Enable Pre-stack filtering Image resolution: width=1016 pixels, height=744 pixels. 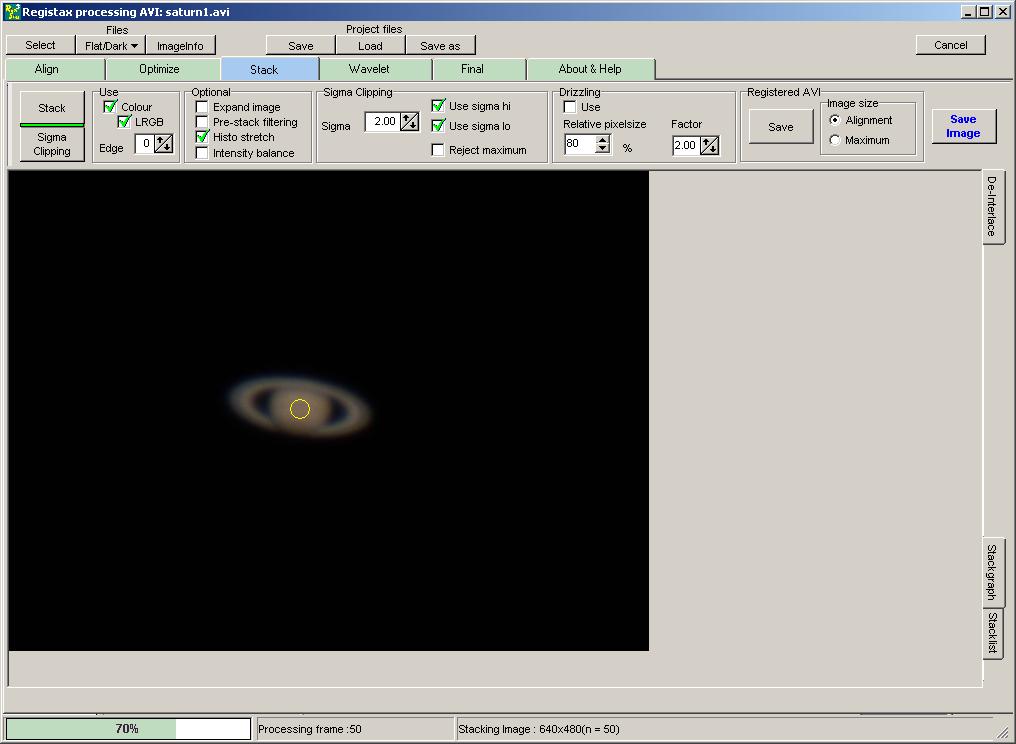coord(202,122)
